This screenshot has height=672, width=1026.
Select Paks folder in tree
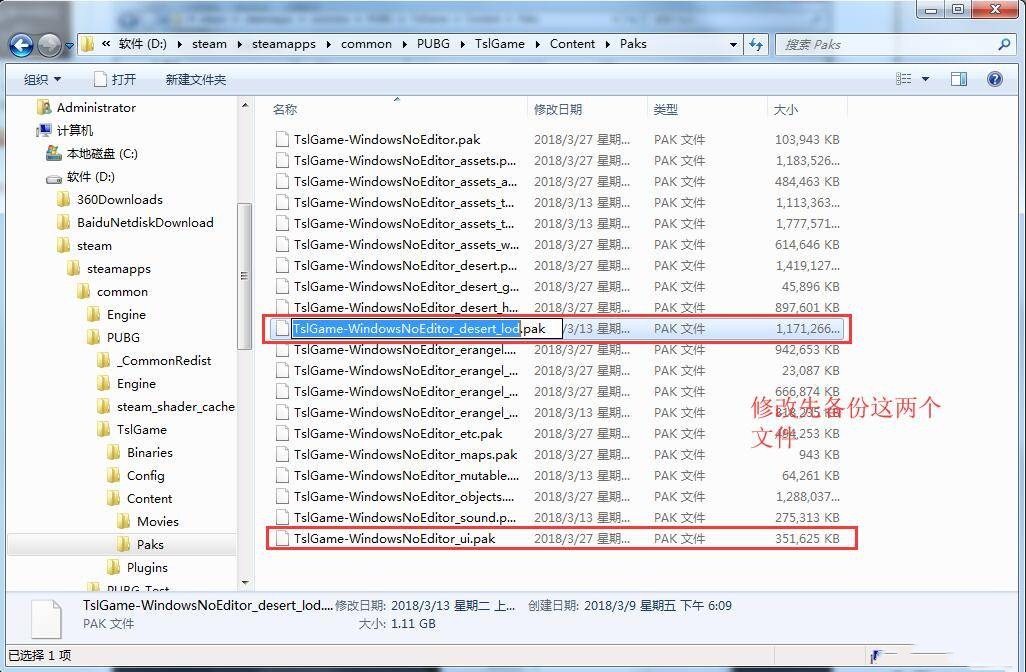point(150,544)
